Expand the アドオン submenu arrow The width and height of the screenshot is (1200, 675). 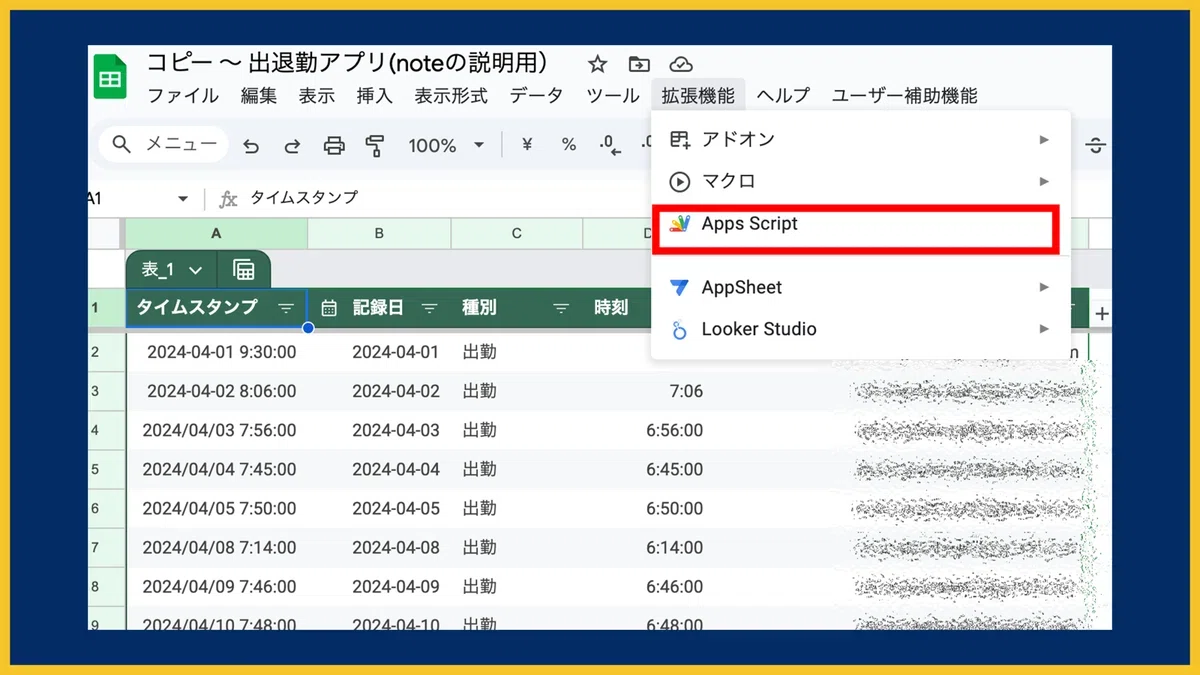point(1044,139)
